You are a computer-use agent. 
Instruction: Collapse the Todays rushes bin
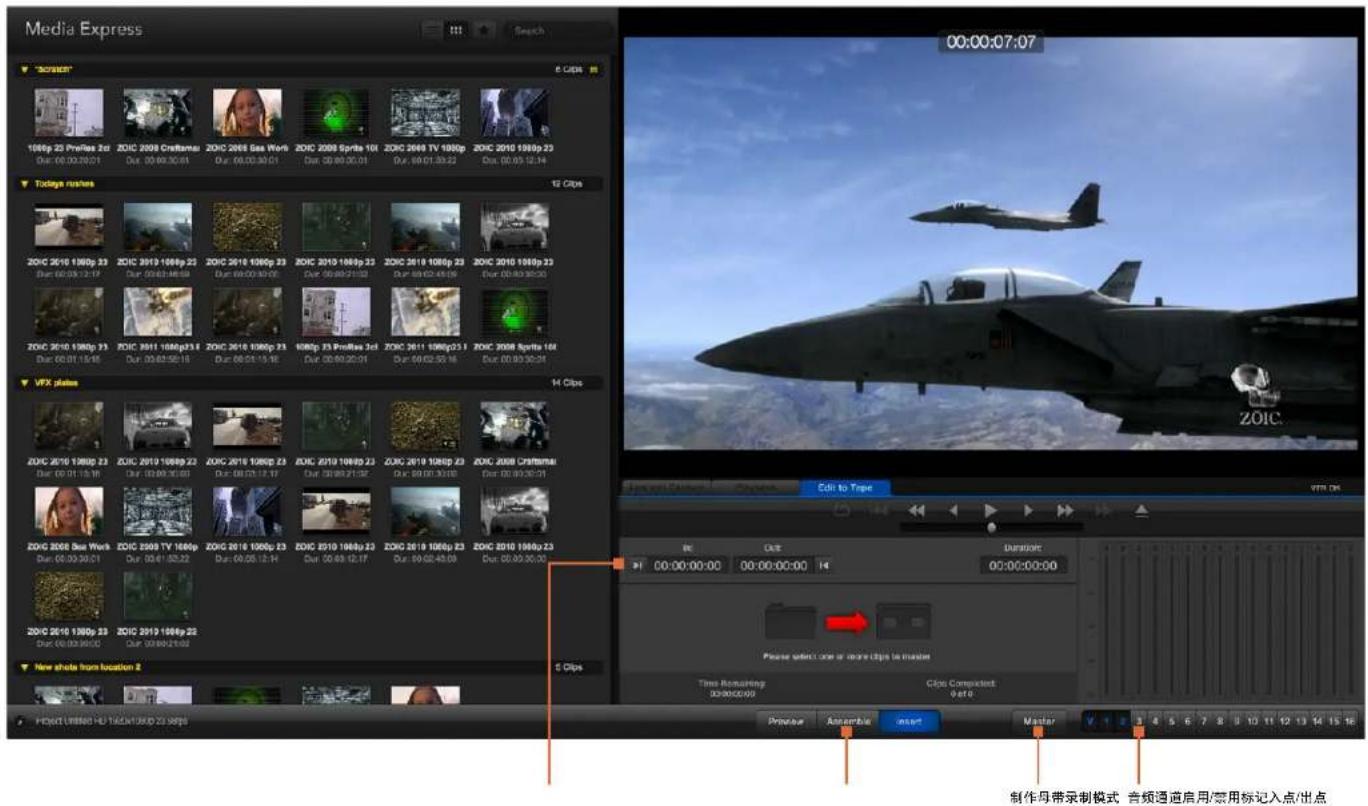pyautogui.click(x=25, y=184)
